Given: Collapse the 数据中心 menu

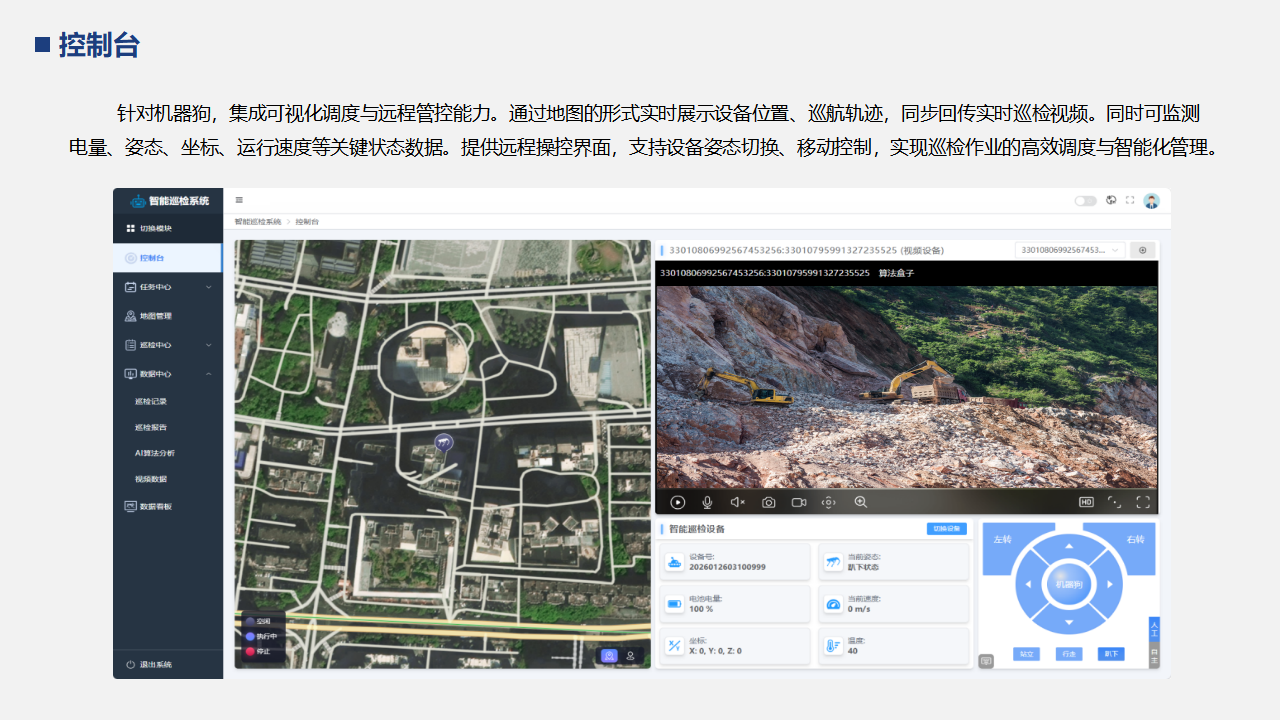Looking at the screenshot, I should 168,374.
